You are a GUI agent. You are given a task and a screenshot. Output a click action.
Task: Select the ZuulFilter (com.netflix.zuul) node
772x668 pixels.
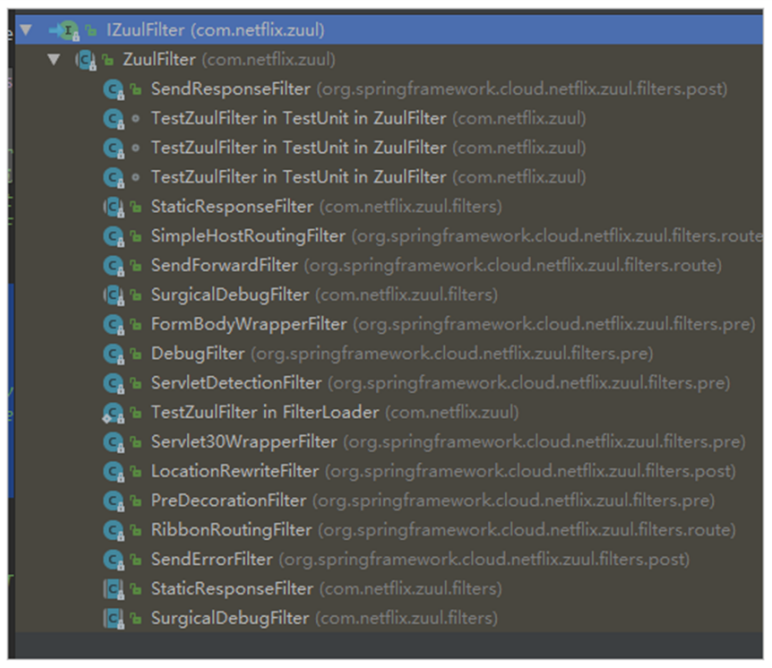coord(229,60)
